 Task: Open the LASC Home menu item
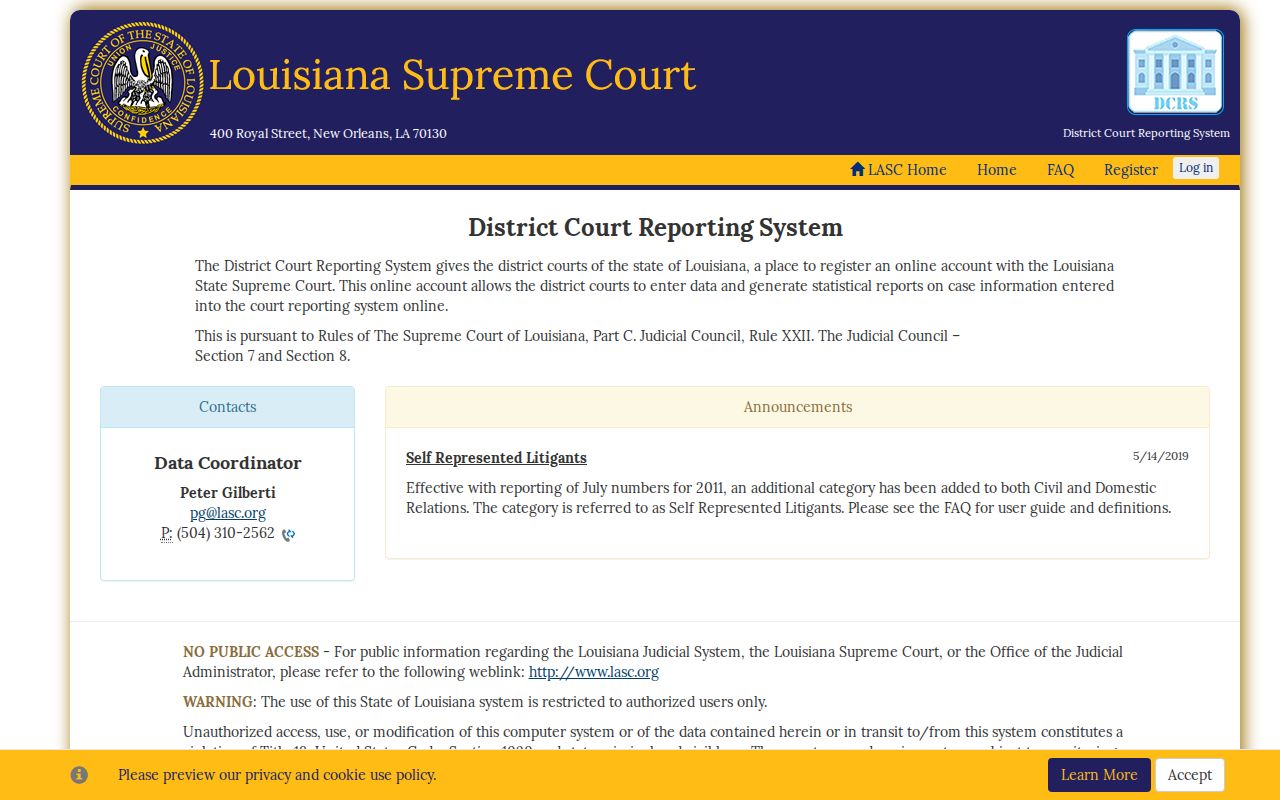898,170
